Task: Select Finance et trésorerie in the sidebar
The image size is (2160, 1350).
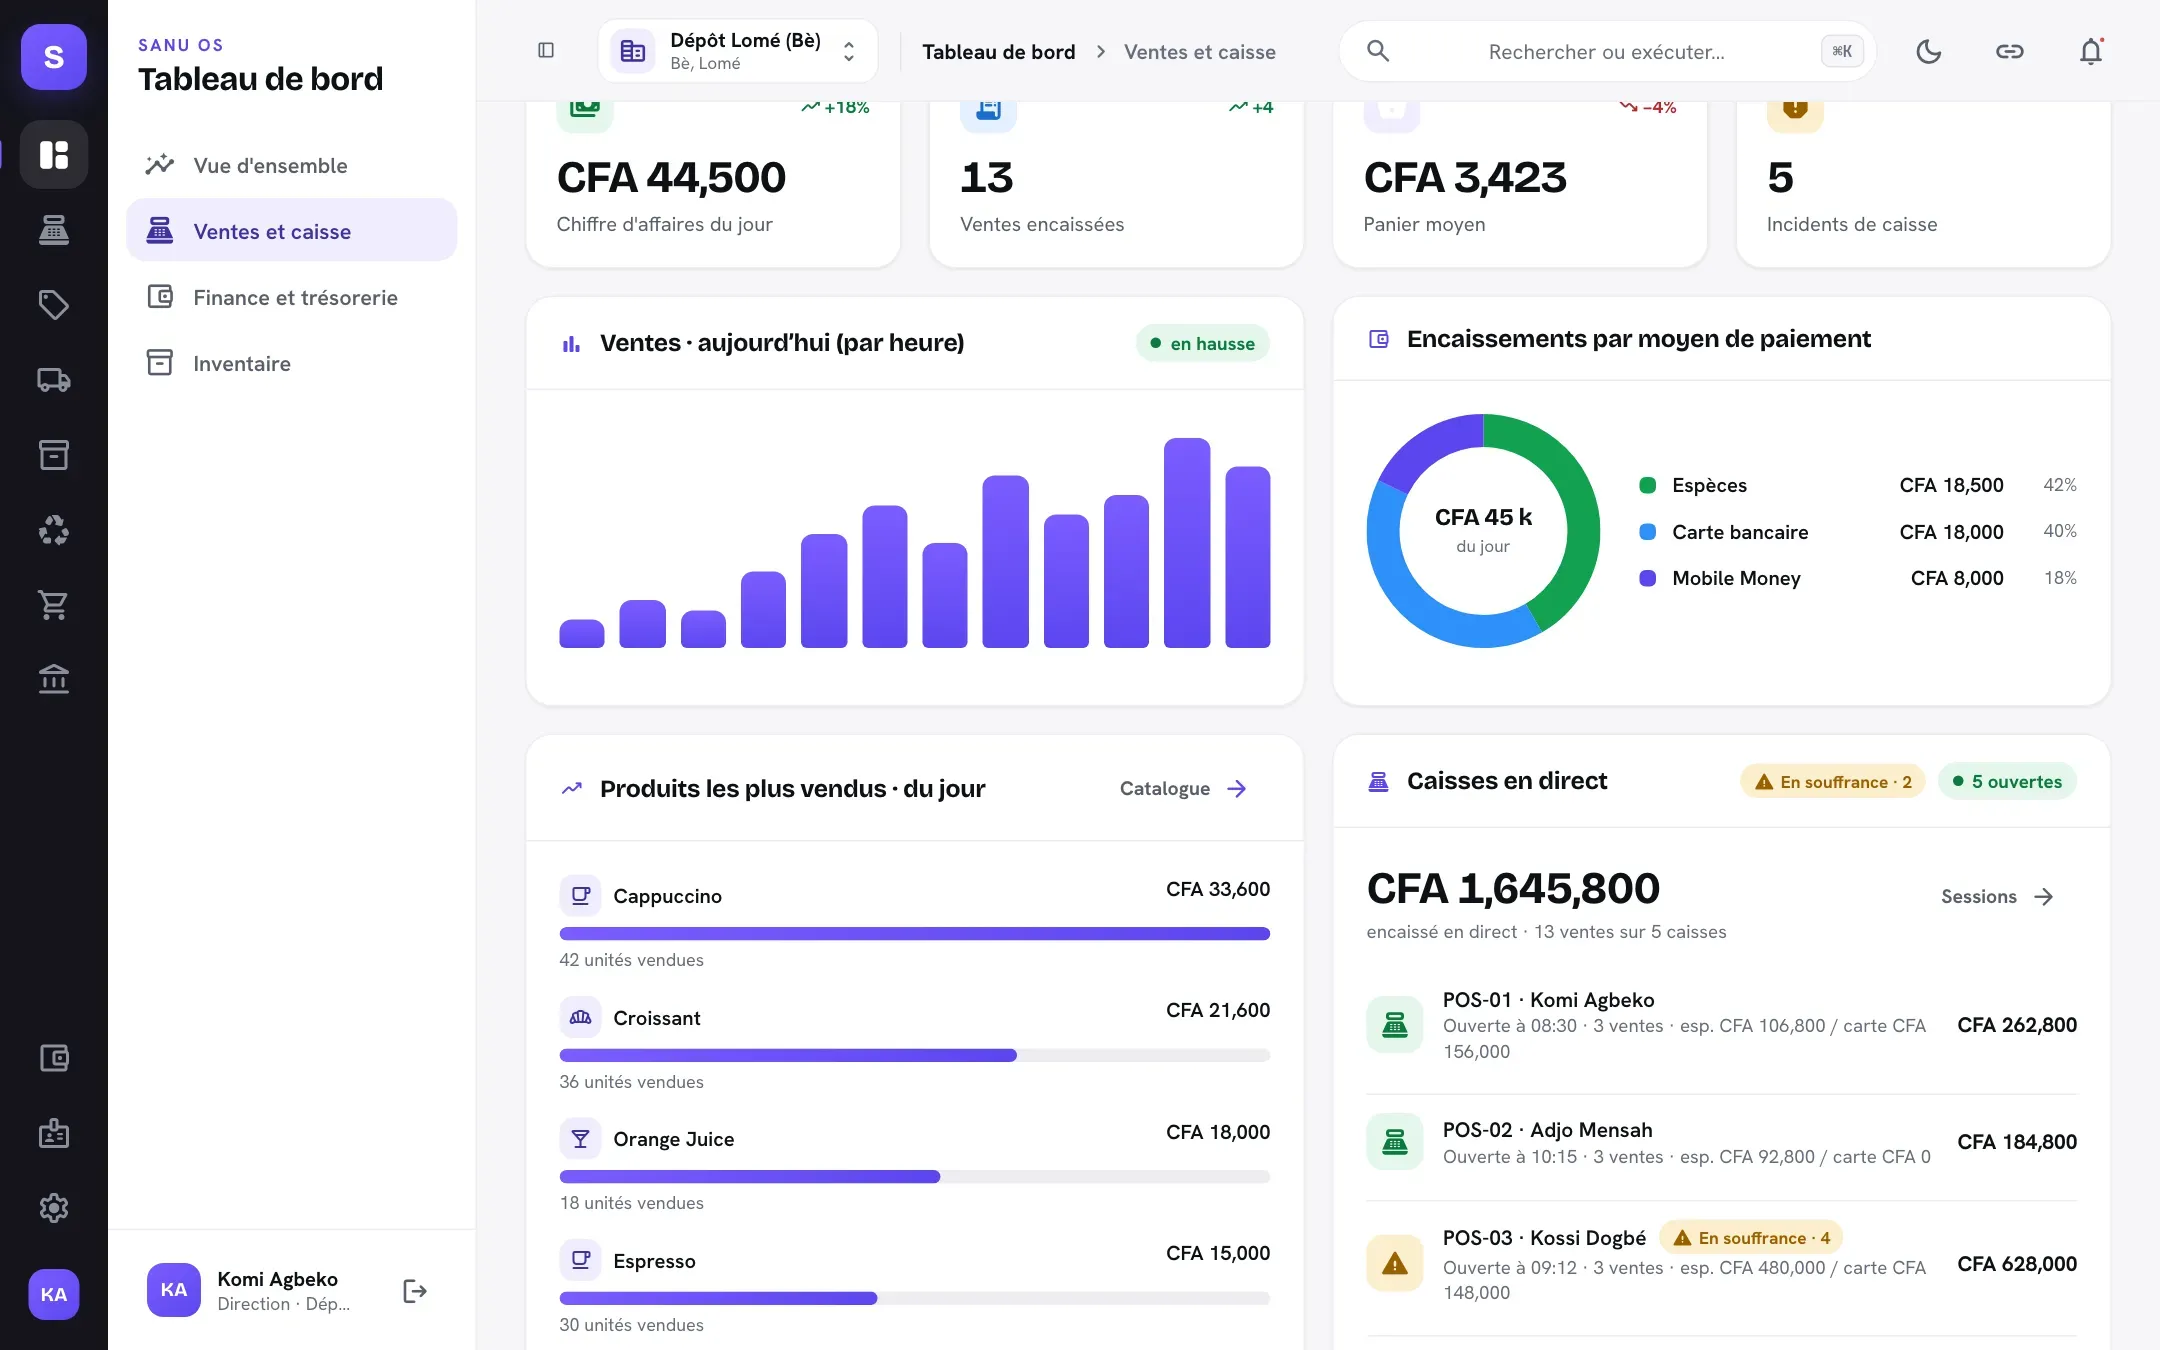Action: [x=292, y=297]
